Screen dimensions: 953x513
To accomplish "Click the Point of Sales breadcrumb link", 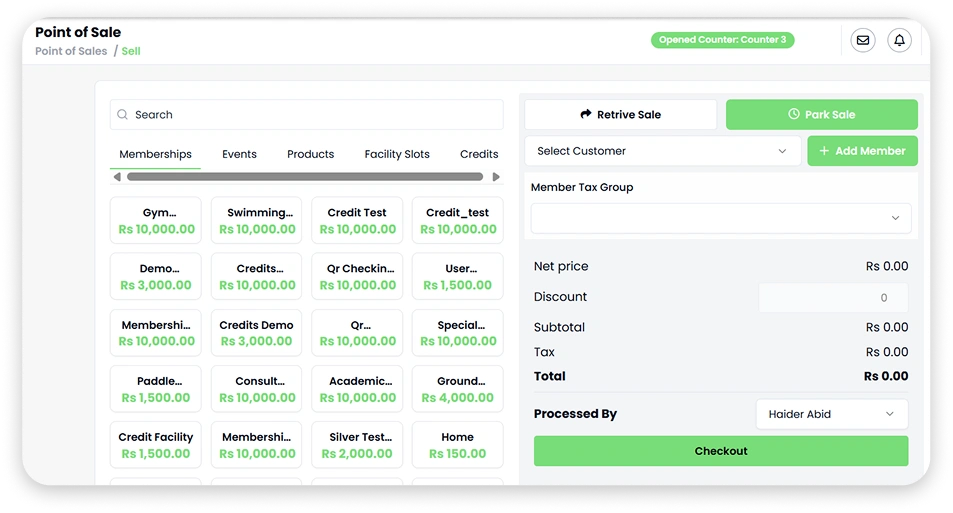I will 71,51.
